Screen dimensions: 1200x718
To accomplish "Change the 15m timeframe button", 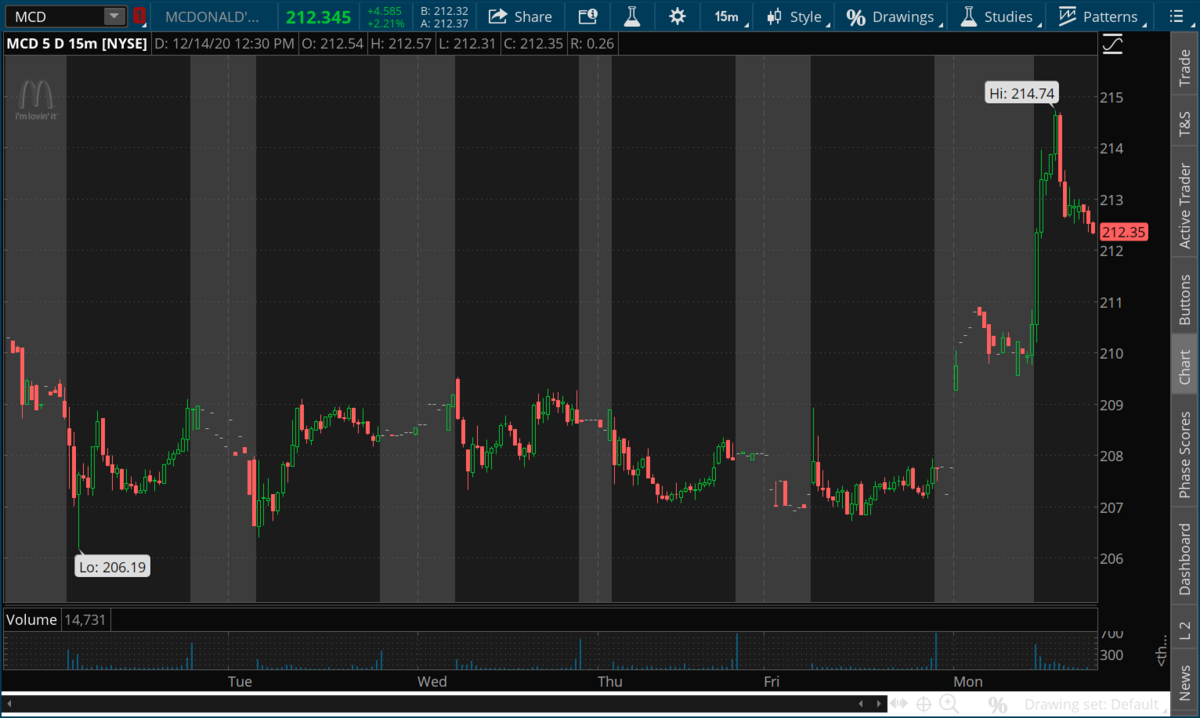I will pos(727,16).
